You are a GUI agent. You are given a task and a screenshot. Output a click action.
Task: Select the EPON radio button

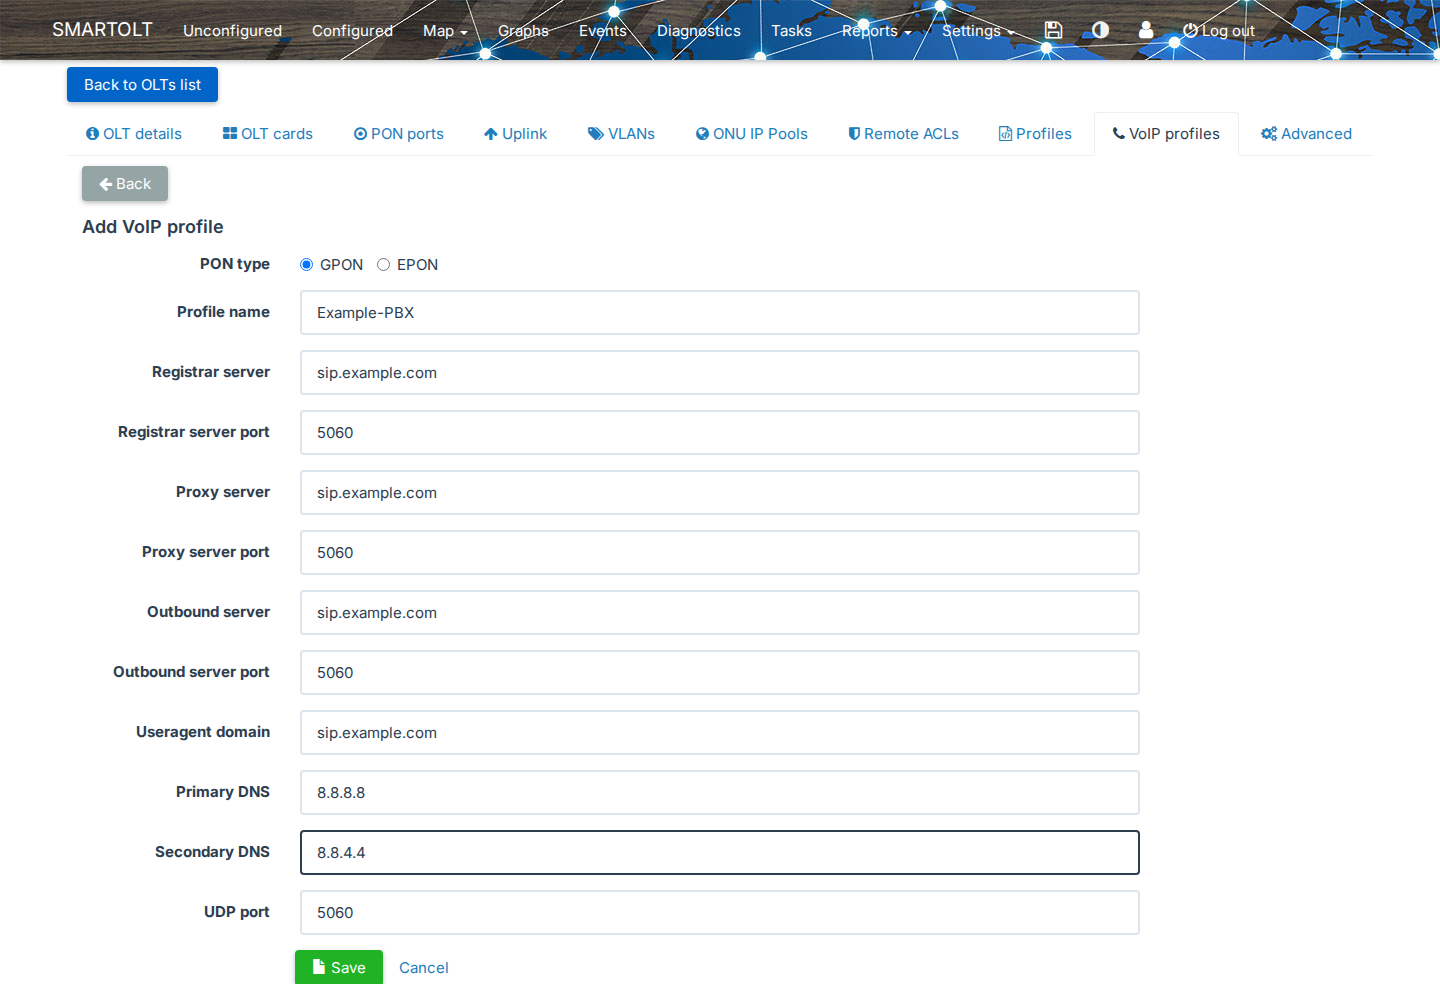(x=384, y=265)
